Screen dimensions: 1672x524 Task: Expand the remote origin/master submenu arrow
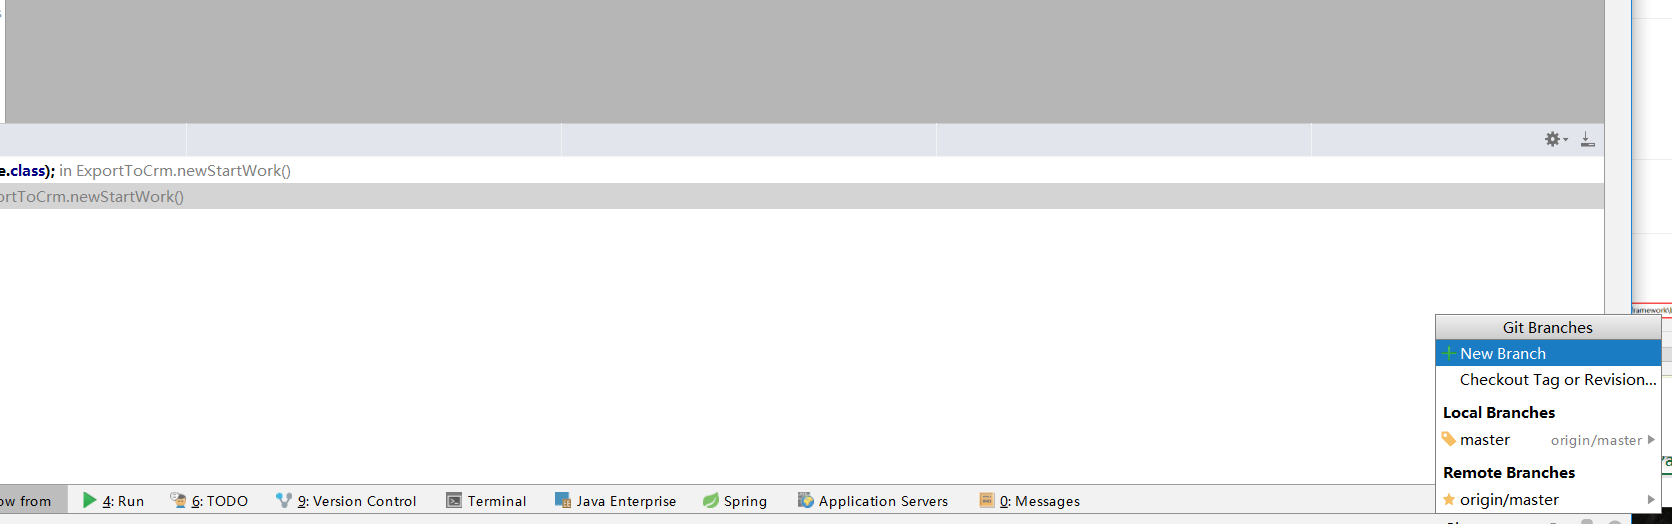coord(1651,500)
